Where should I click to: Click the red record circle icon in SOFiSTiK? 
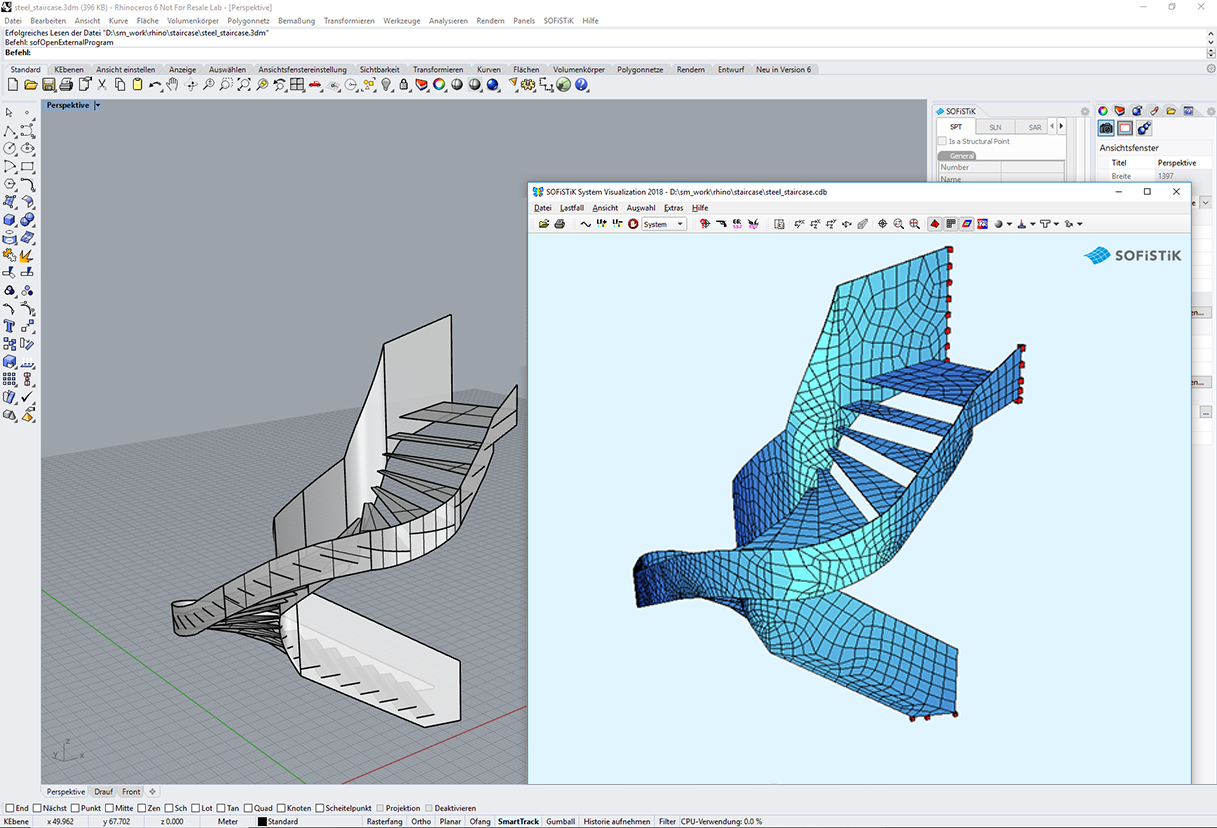[x=633, y=224]
